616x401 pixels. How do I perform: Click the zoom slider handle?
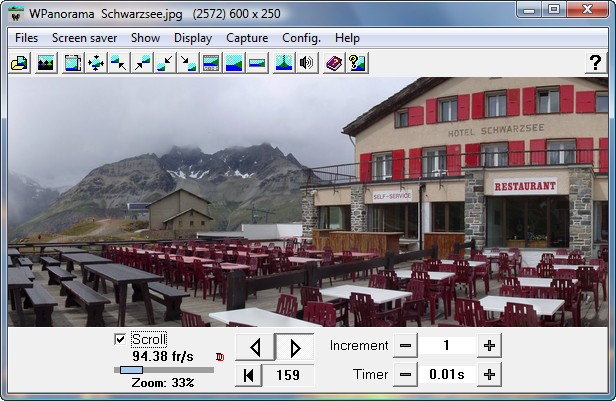tap(131, 370)
